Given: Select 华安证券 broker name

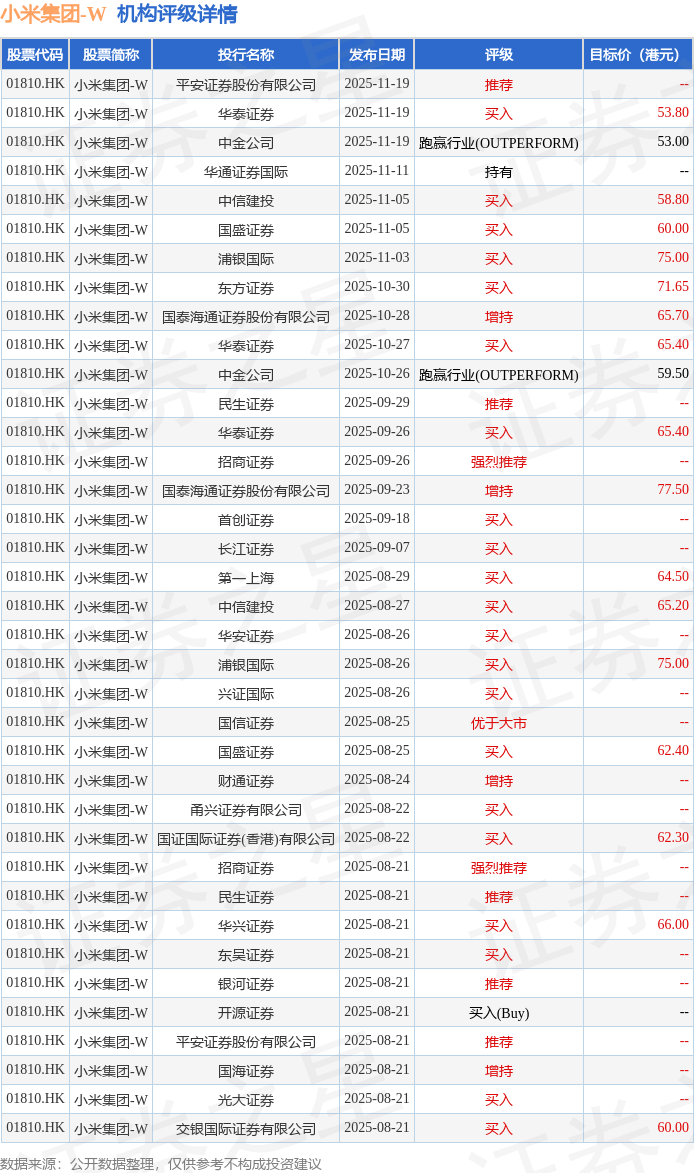Looking at the screenshot, I should point(245,635).
